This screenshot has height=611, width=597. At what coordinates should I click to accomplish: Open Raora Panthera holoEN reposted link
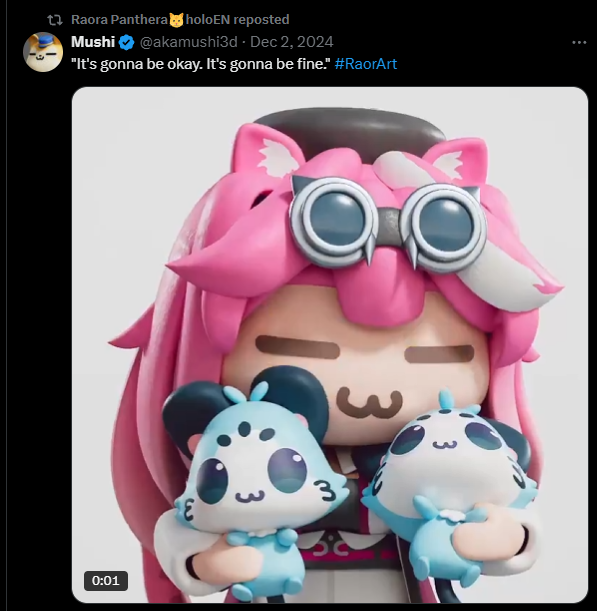point(180,19)
